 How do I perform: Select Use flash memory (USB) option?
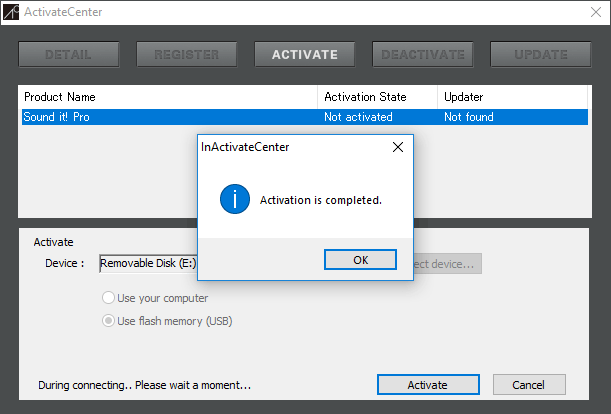tap(167, 321)
